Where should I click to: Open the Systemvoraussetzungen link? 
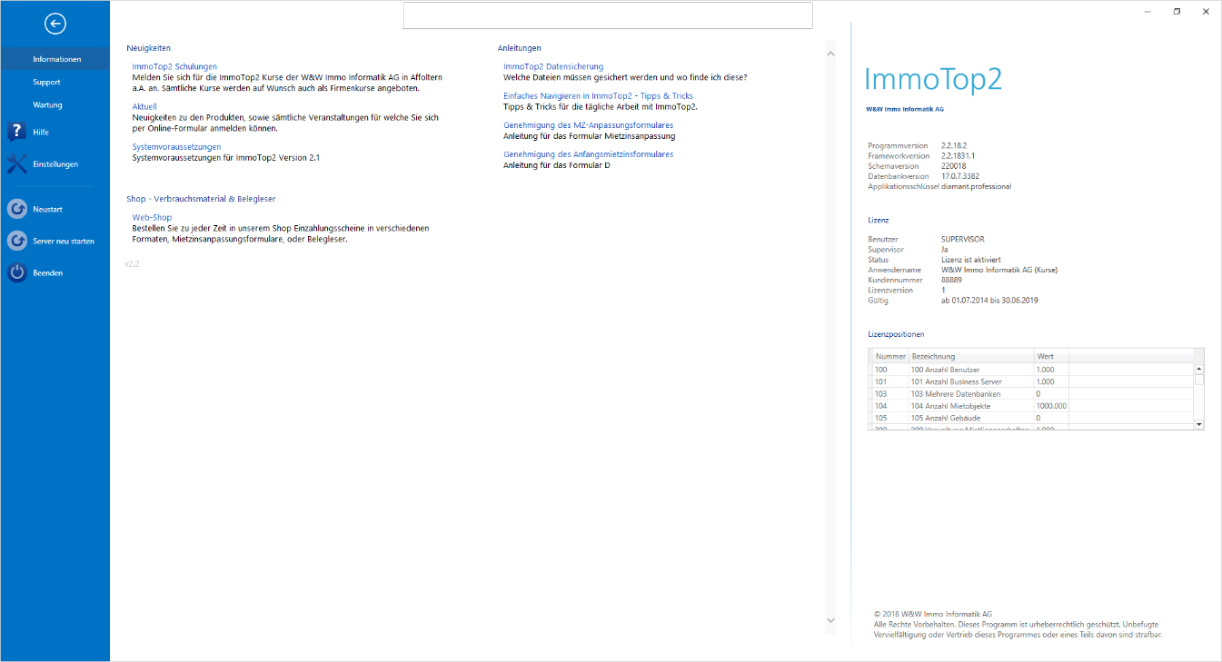coord(176,146)
